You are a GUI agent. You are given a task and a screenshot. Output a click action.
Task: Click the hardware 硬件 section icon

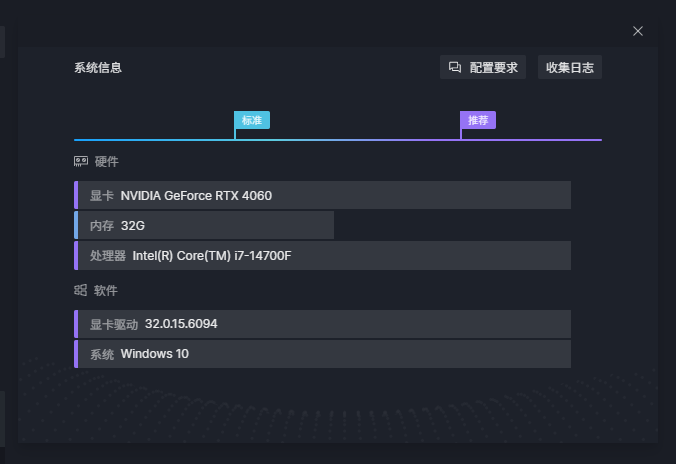(x=81, y=162)
